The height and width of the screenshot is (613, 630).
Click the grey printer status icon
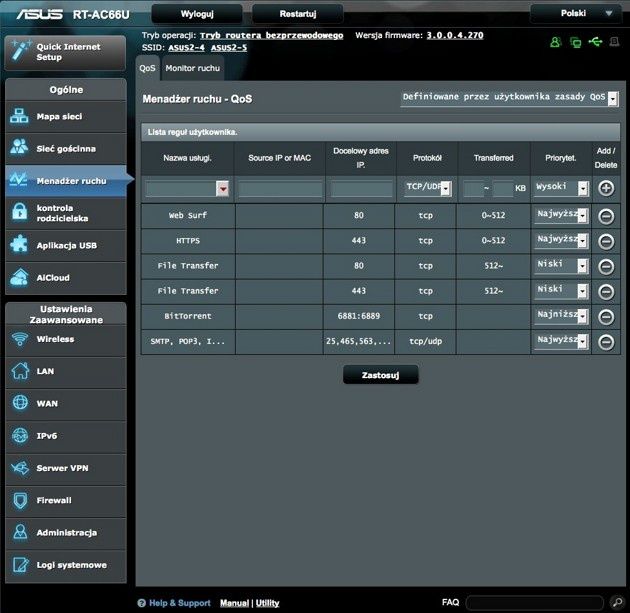[614, 41]
